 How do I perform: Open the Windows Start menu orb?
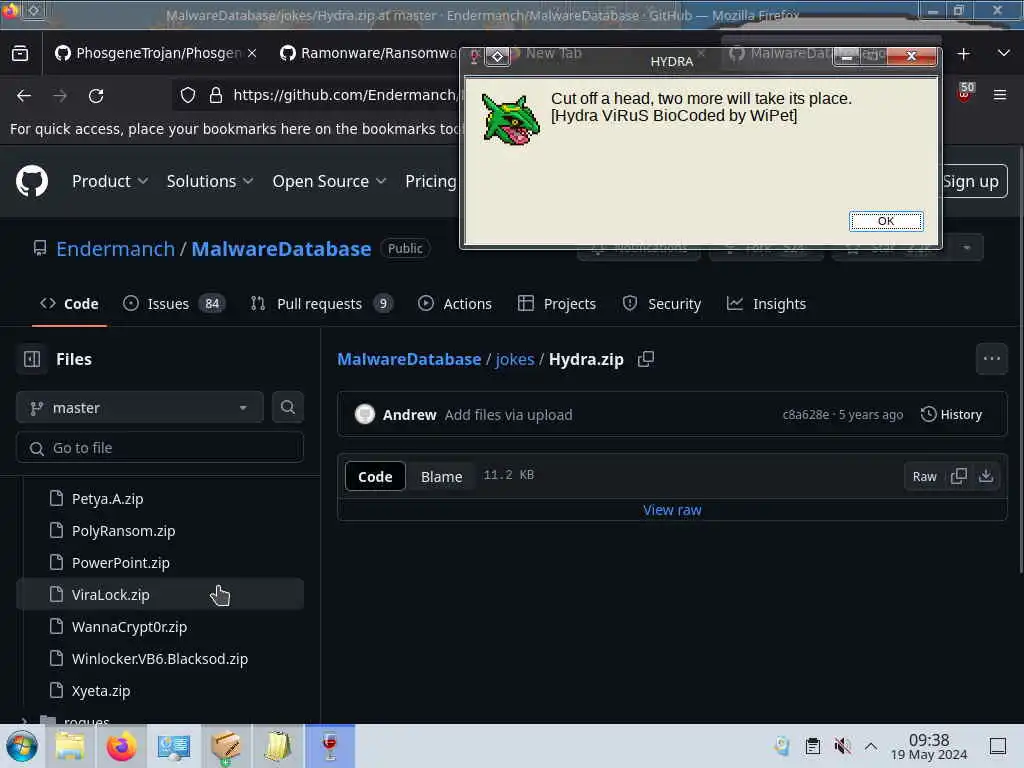click(22, 746)
